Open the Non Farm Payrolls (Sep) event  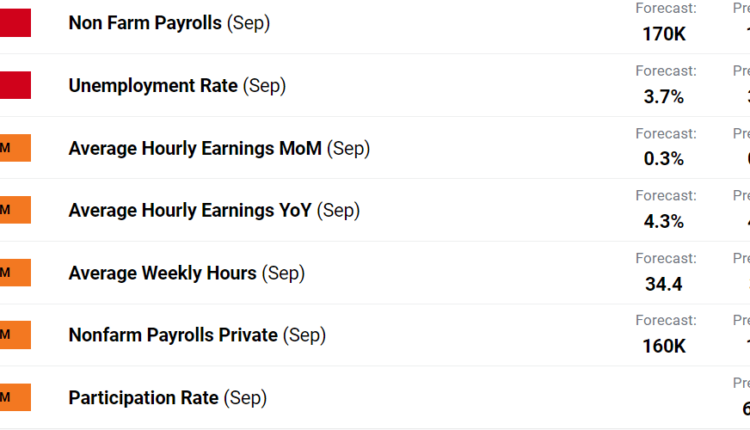click(x=169, y=23)
